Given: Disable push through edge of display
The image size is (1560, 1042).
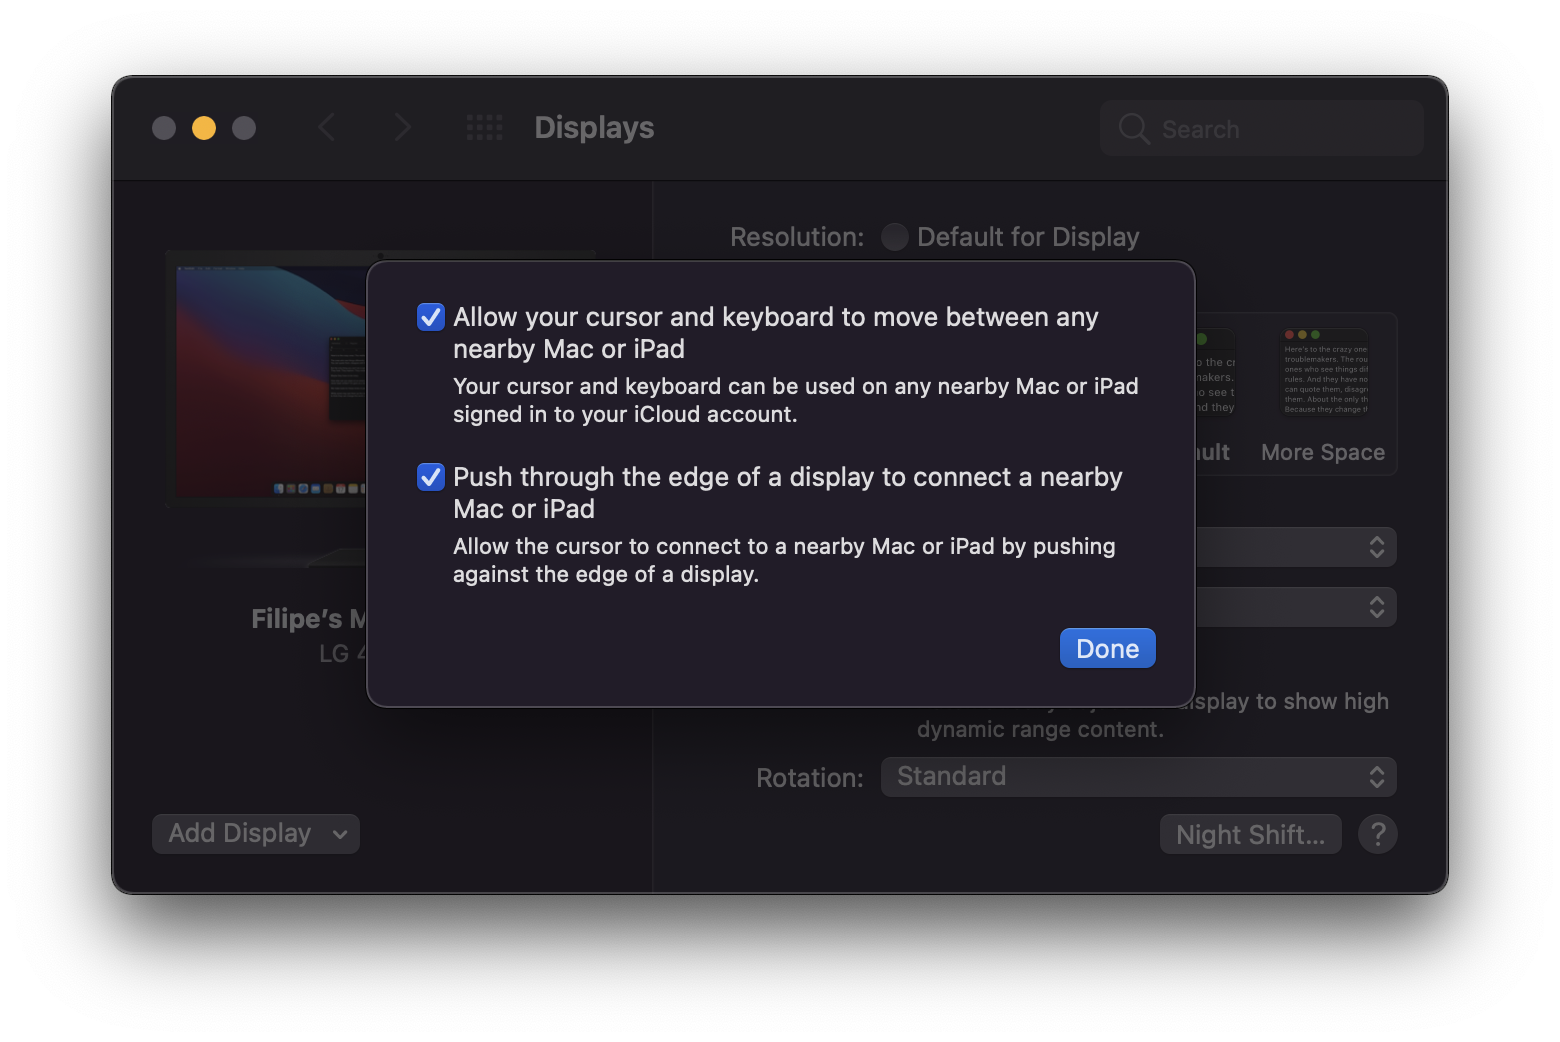Looking at the screenshot, I should click(431, 477).
